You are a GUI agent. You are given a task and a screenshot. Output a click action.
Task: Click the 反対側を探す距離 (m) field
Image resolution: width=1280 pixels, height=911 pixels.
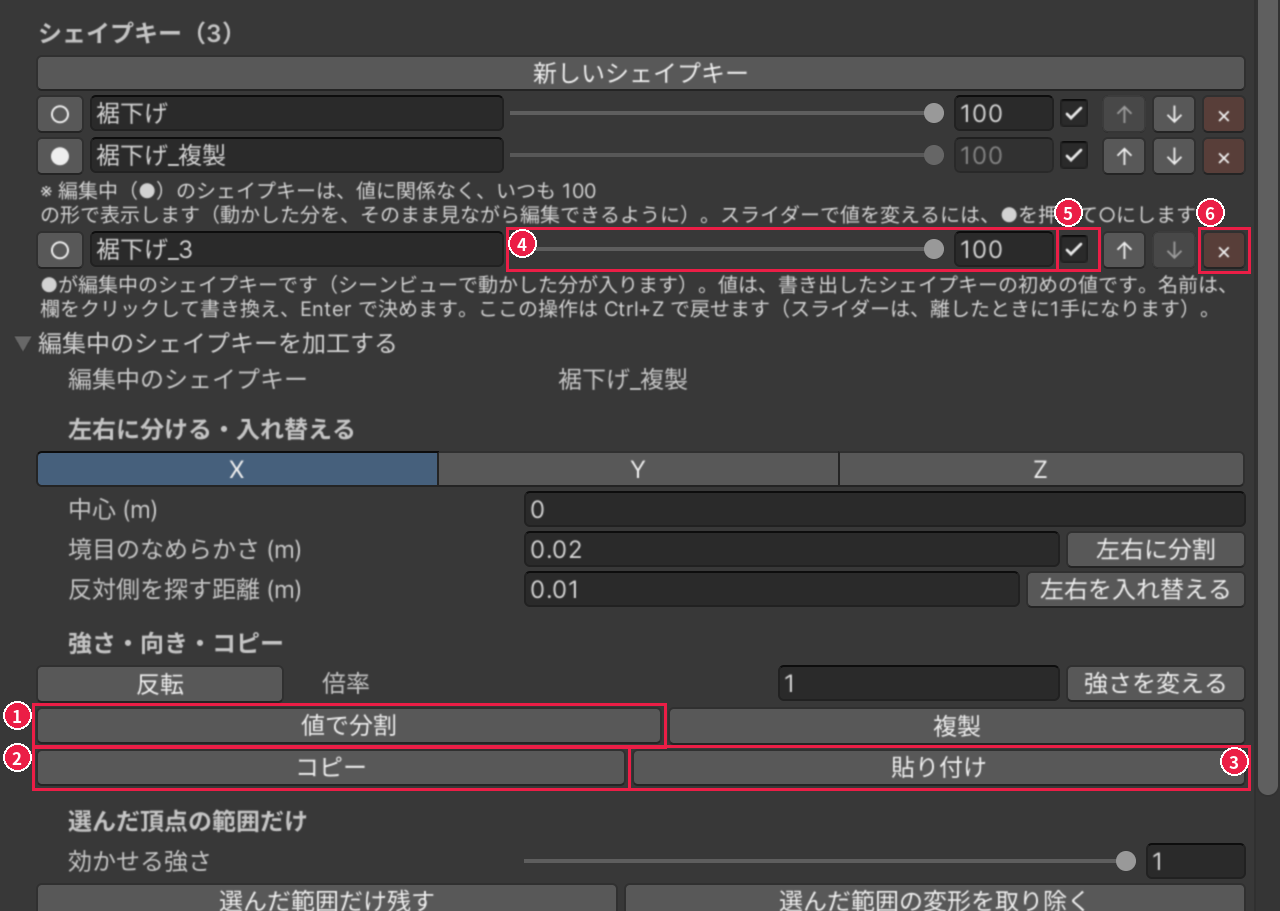click(771, 589)
